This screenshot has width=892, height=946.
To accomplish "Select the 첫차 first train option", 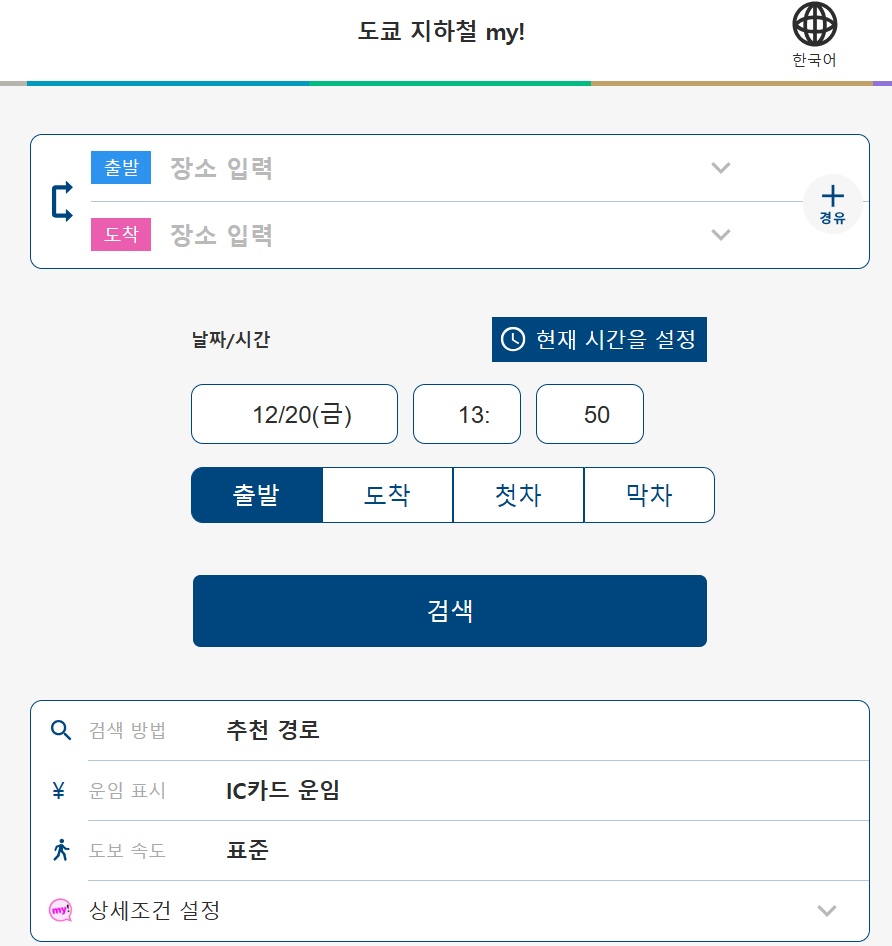I will 518,494.
